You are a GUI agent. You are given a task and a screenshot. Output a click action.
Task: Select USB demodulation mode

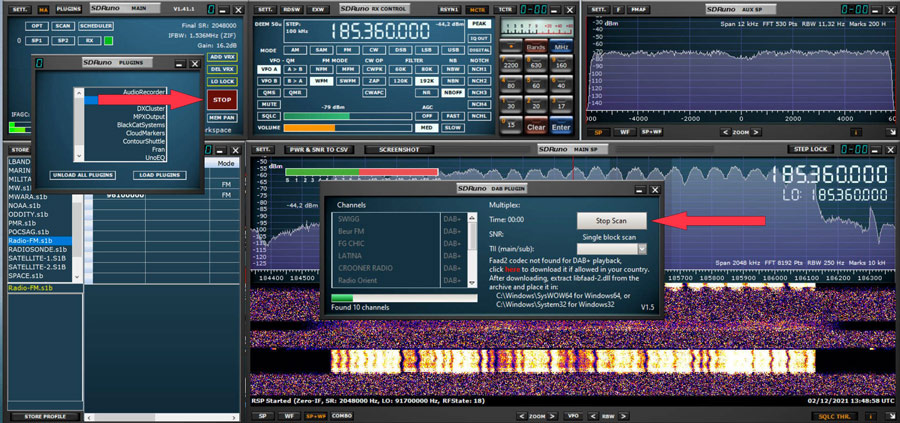pos(452,51)
